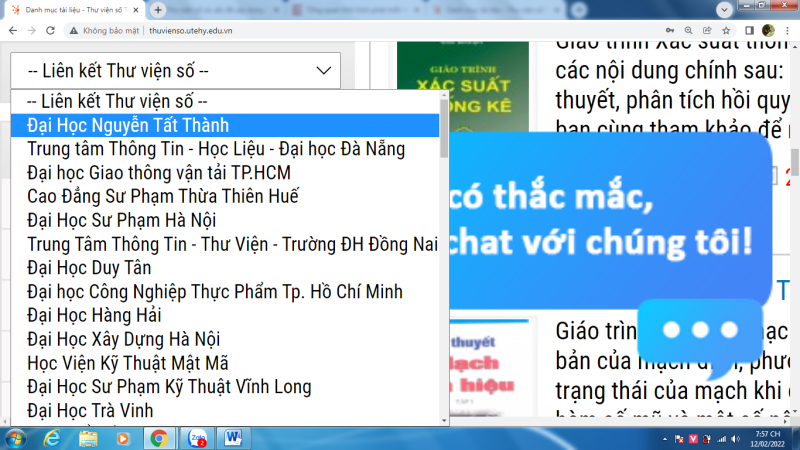The height and width of the screenshot is (450, 800).
Task: Select 'Đại Học Sư Phạm Hà Nội' option
Action: [x=225, y=220]
